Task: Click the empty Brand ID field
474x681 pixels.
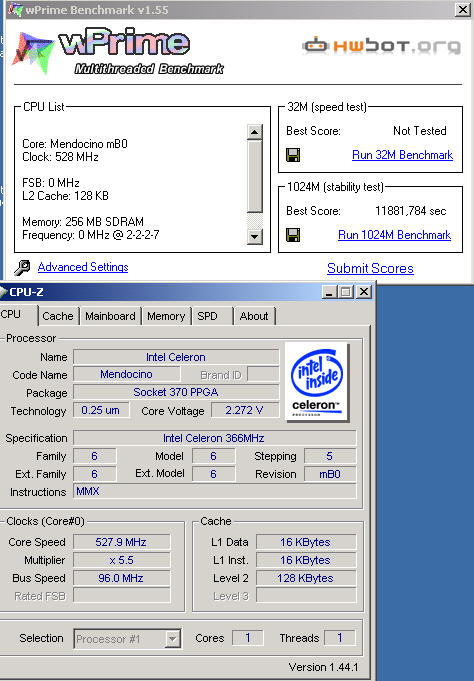Action: 263,374
